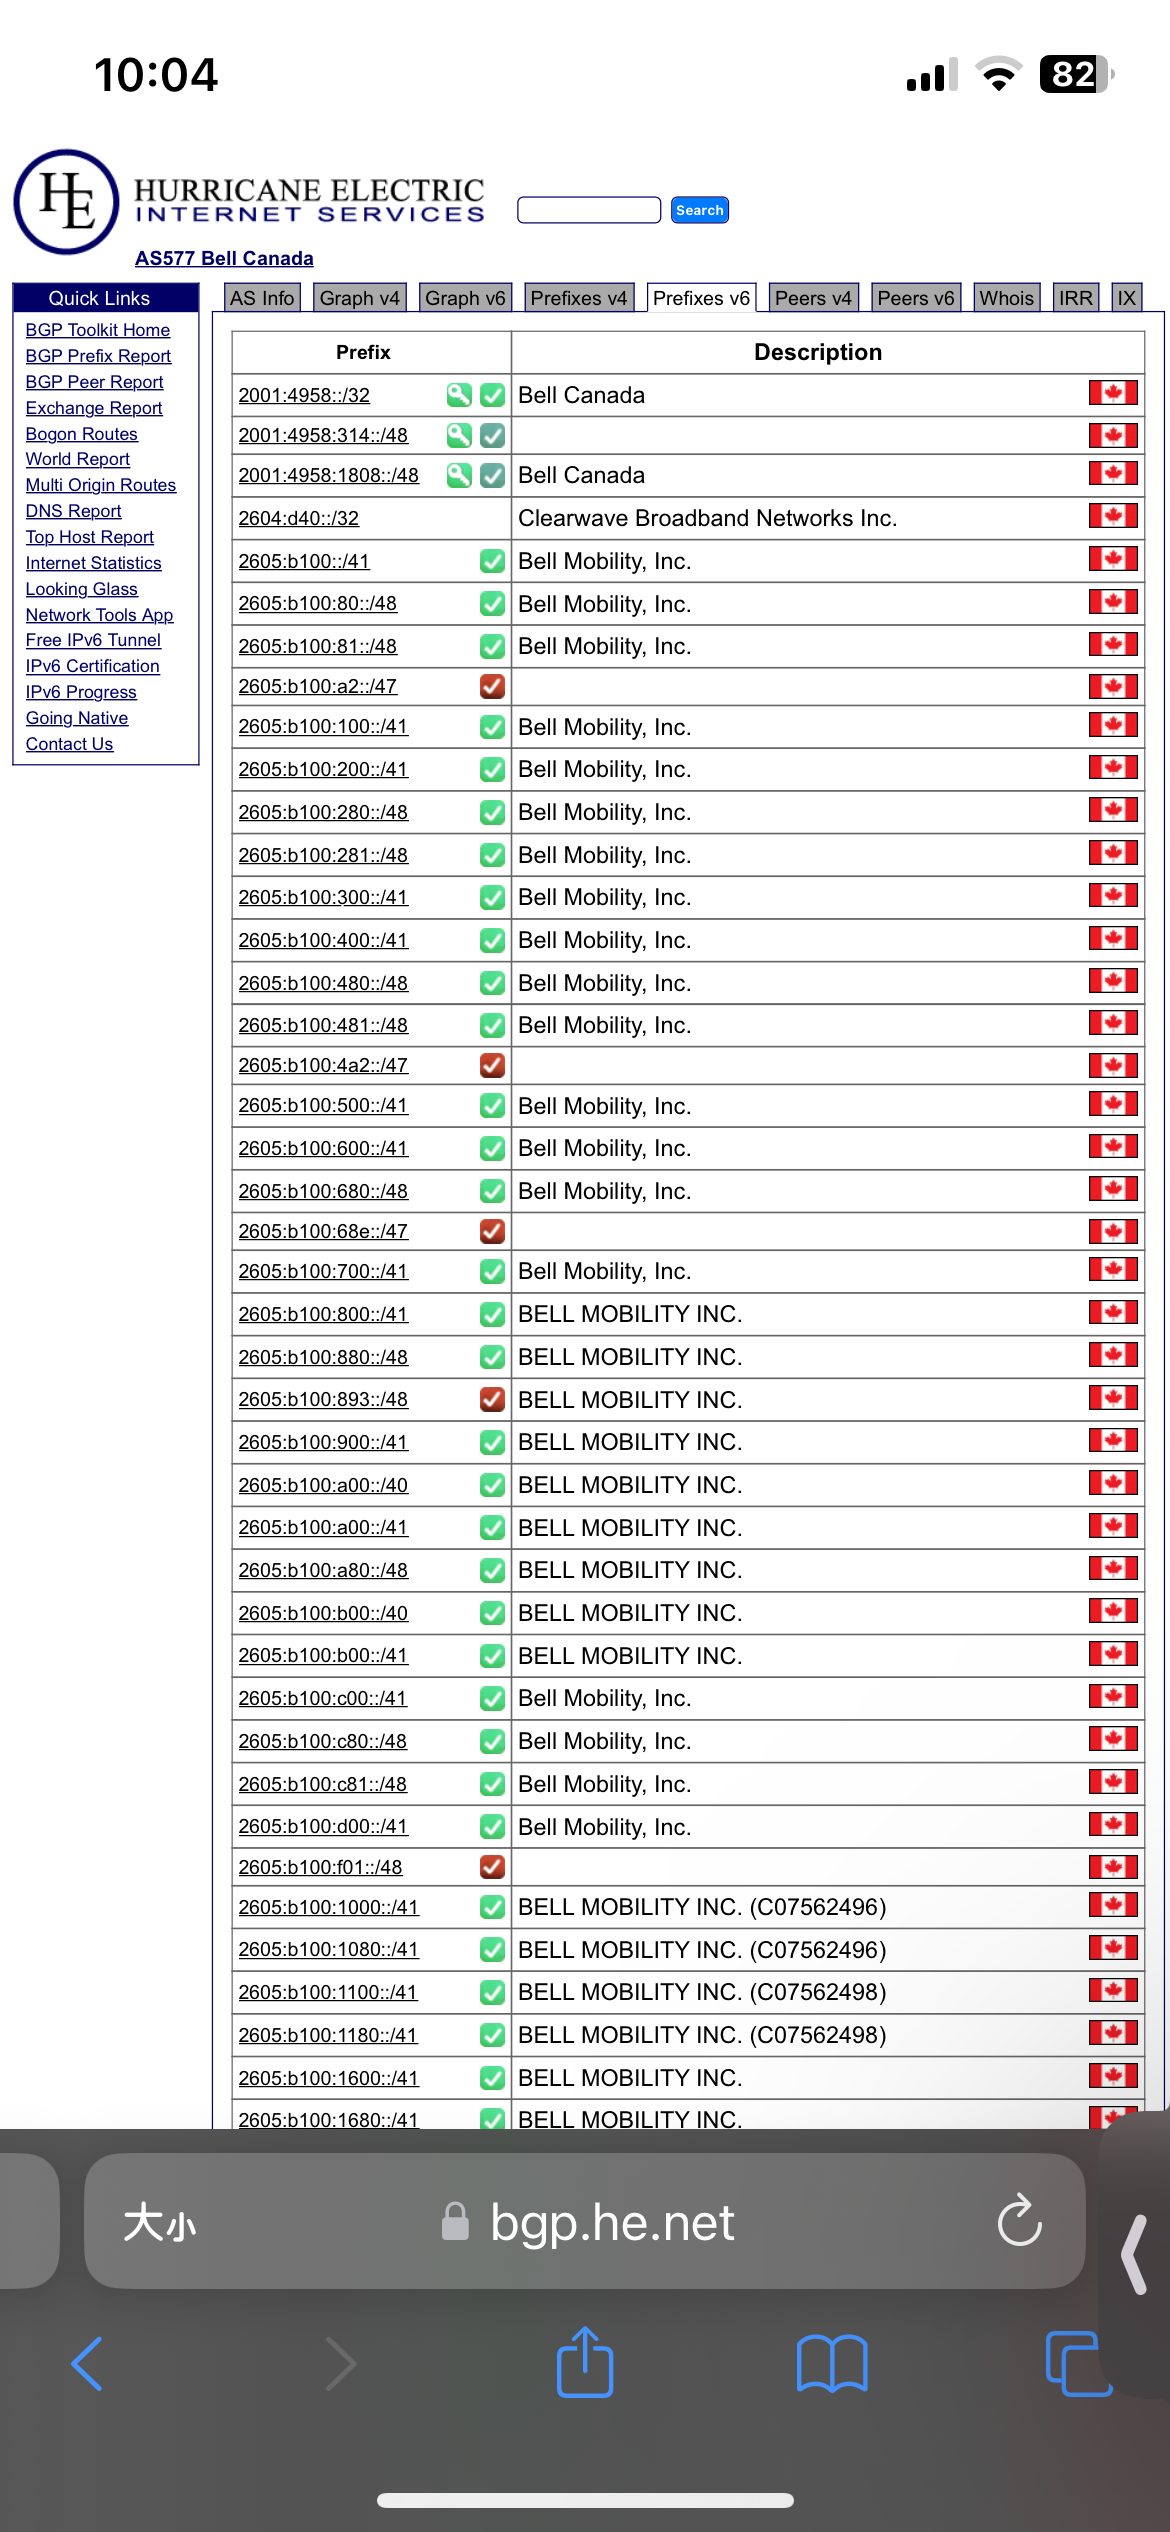Open the Whois tab
Image resolution: width=1170 pixels, height=2532 pixels.
click(1006, 298)
